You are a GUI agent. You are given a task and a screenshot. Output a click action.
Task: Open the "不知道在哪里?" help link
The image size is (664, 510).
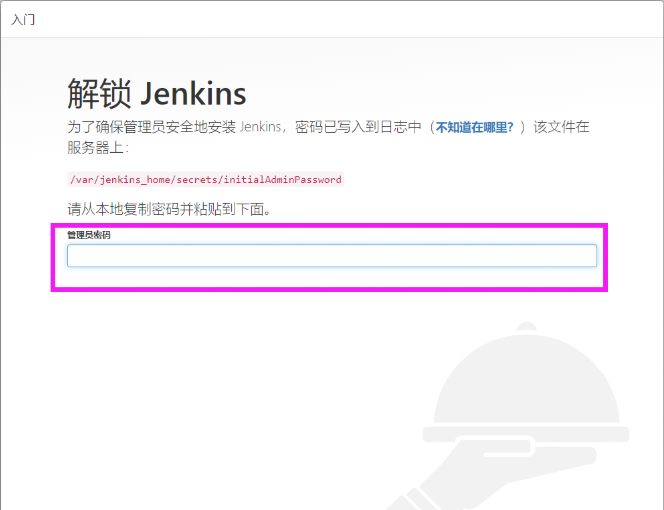tap(475, 127)
